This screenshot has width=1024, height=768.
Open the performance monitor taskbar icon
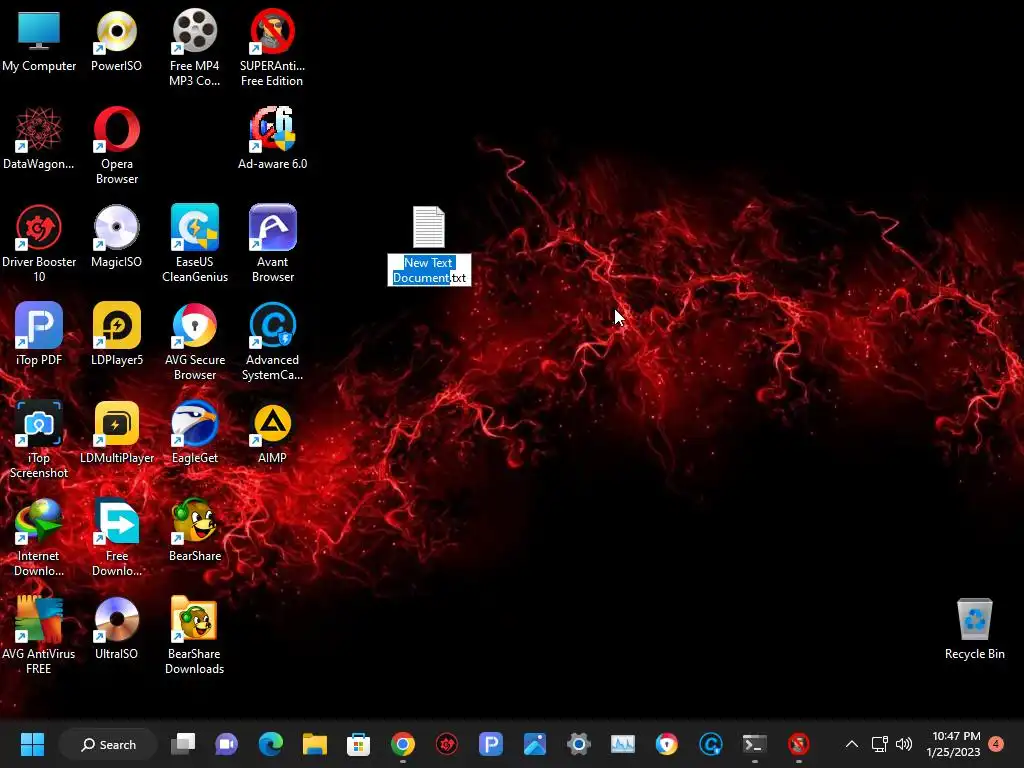622,744
